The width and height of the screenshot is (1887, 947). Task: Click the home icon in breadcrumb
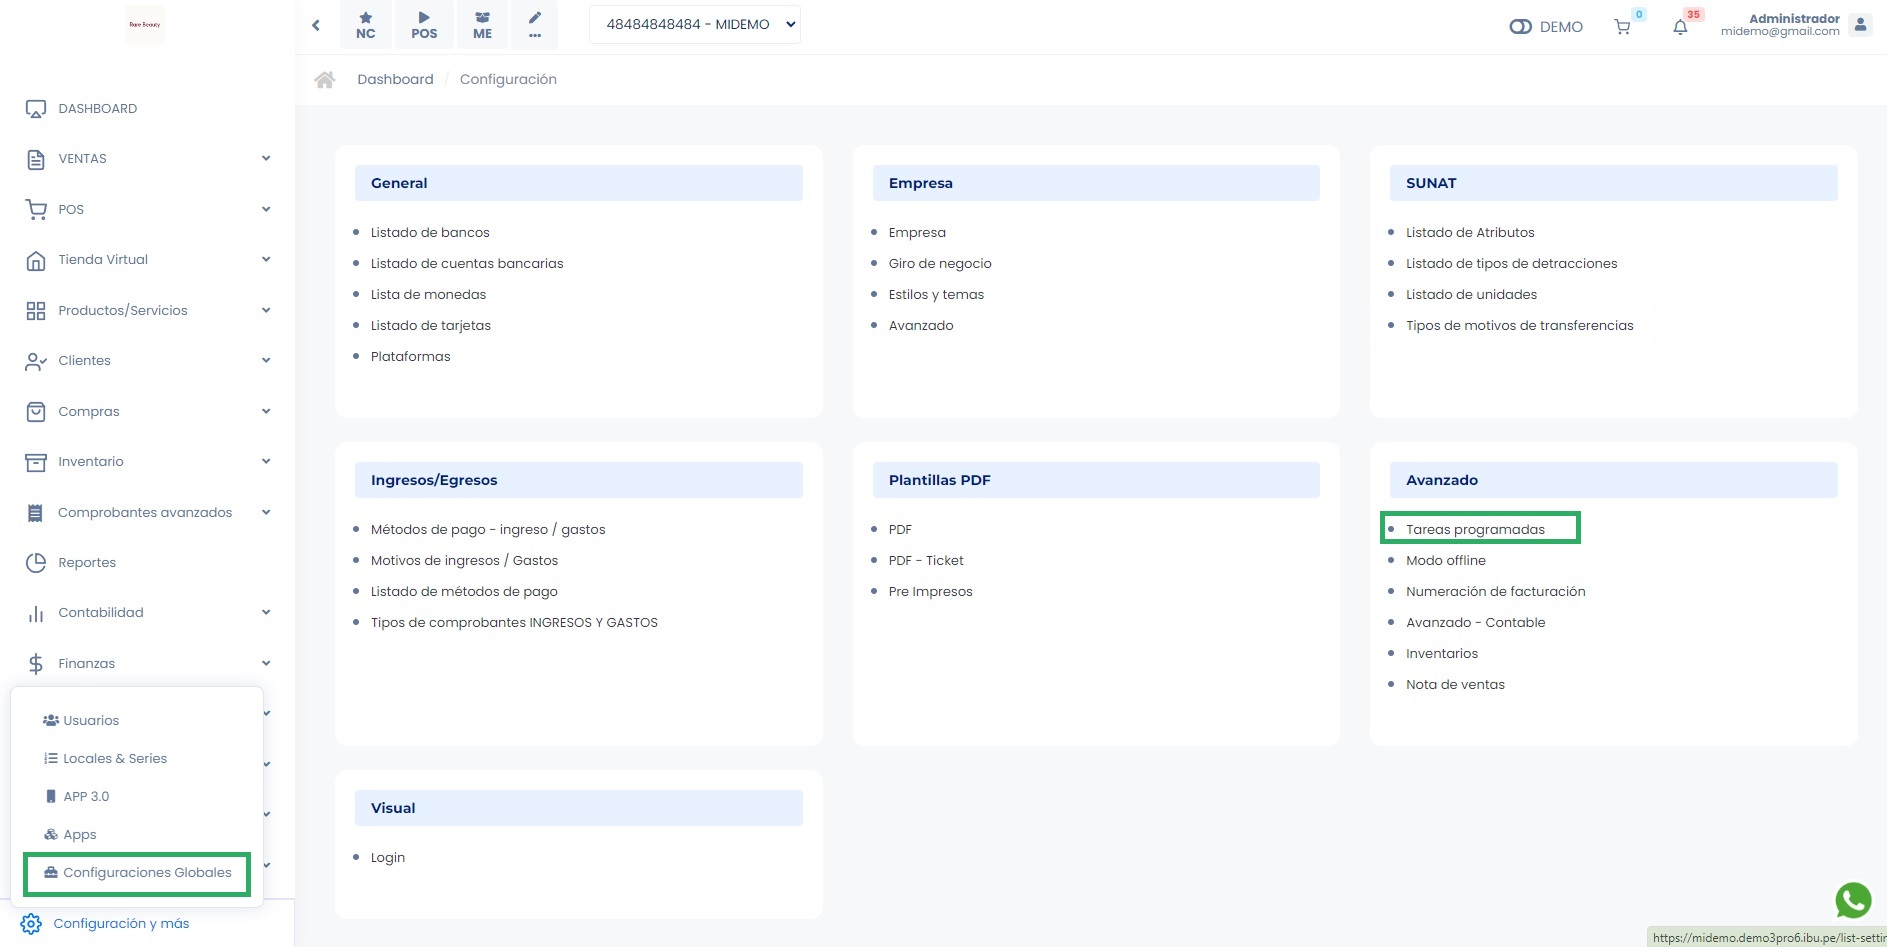325,80
